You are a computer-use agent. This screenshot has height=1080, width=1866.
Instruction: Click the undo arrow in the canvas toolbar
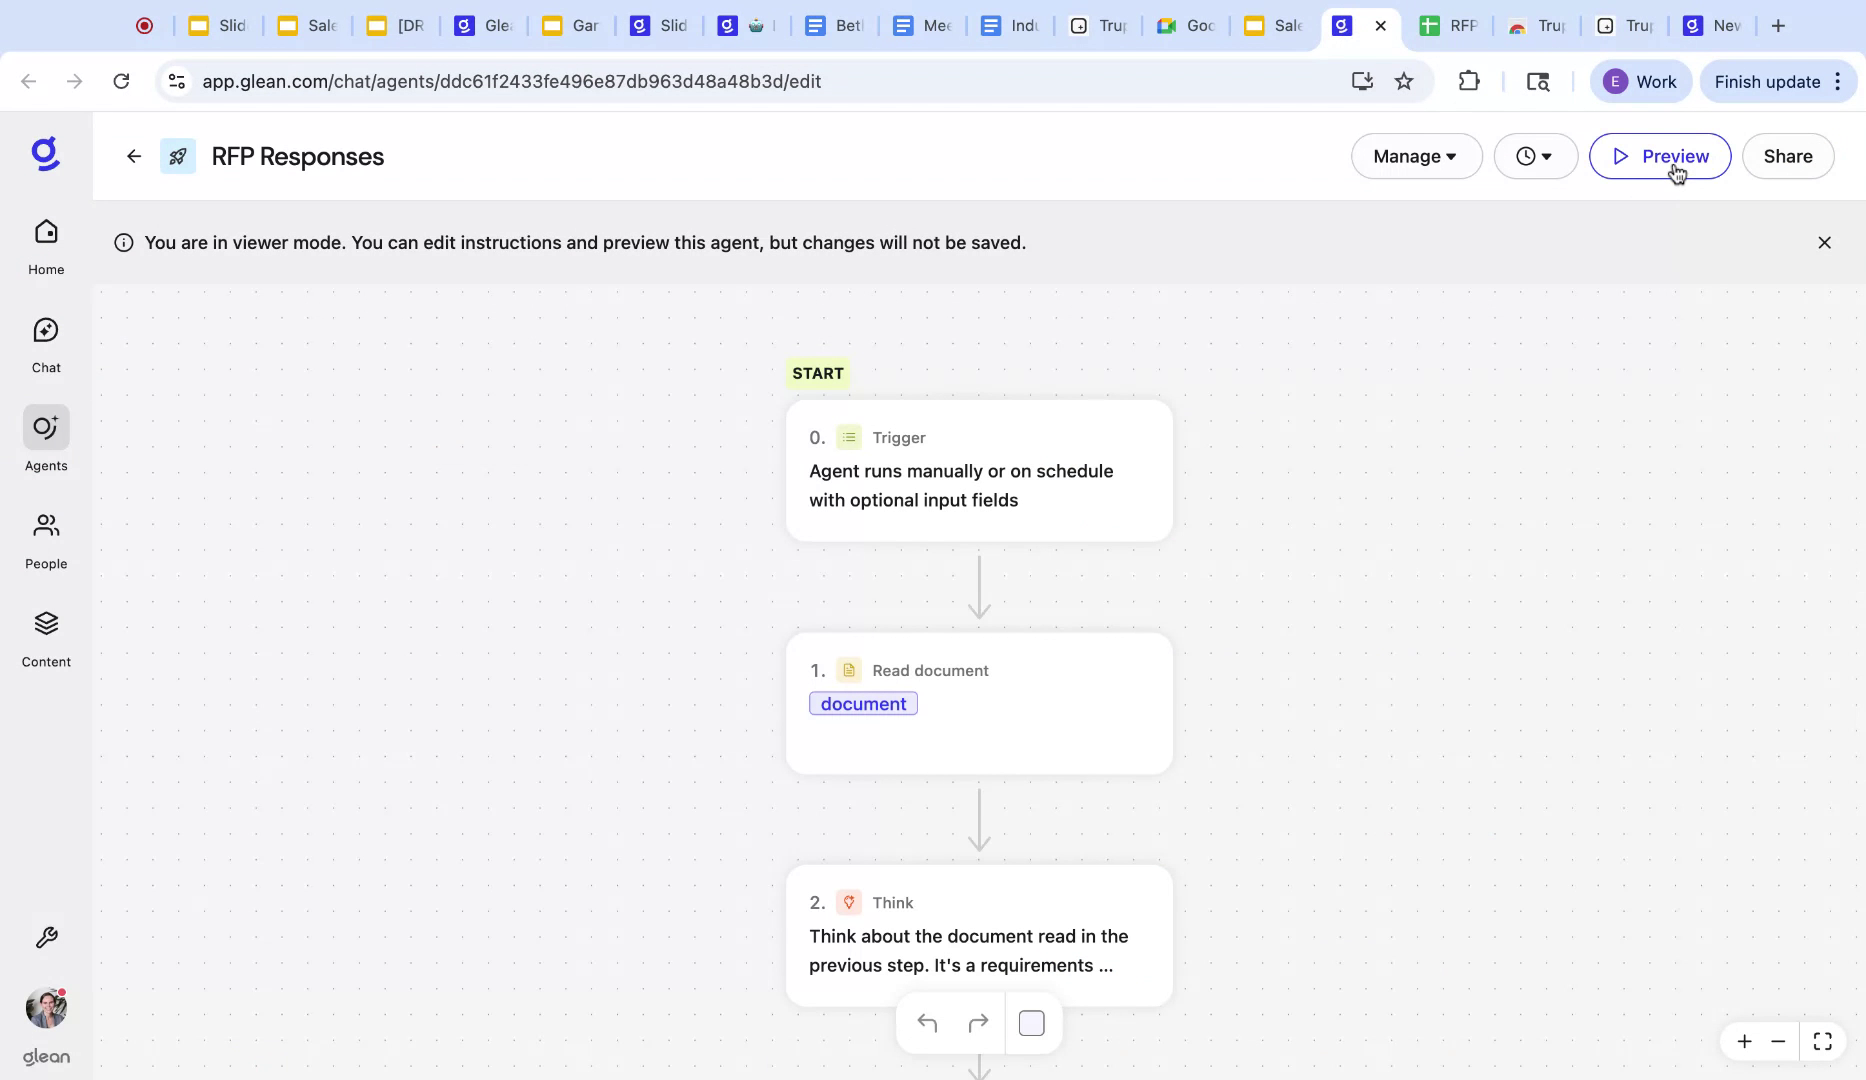click(x=927, y=1023)
